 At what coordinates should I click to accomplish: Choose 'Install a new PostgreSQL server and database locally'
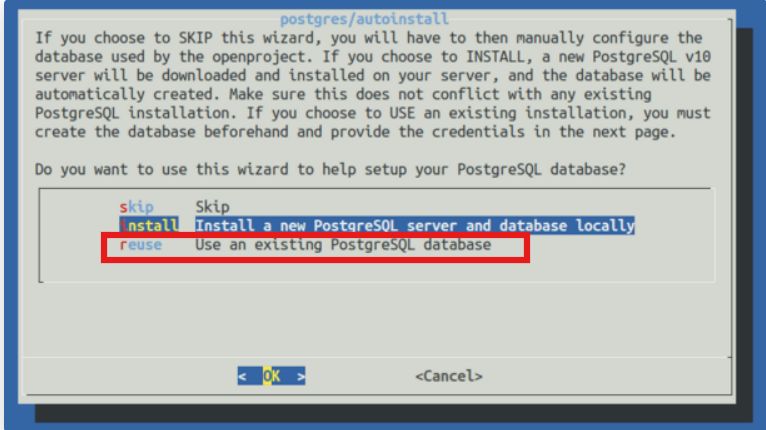[414, 226]
